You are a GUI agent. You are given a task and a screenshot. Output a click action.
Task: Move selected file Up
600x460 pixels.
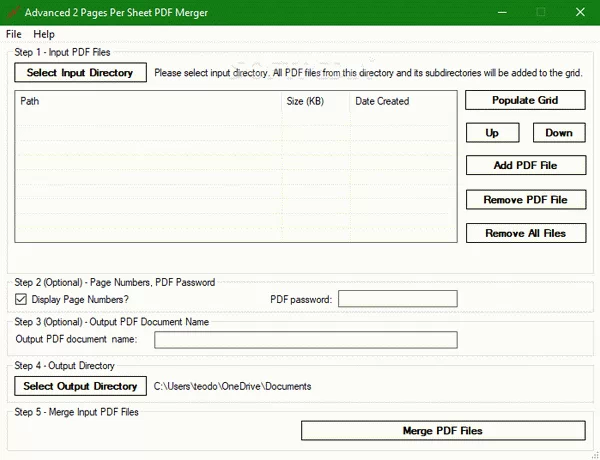tap(492, 132)
